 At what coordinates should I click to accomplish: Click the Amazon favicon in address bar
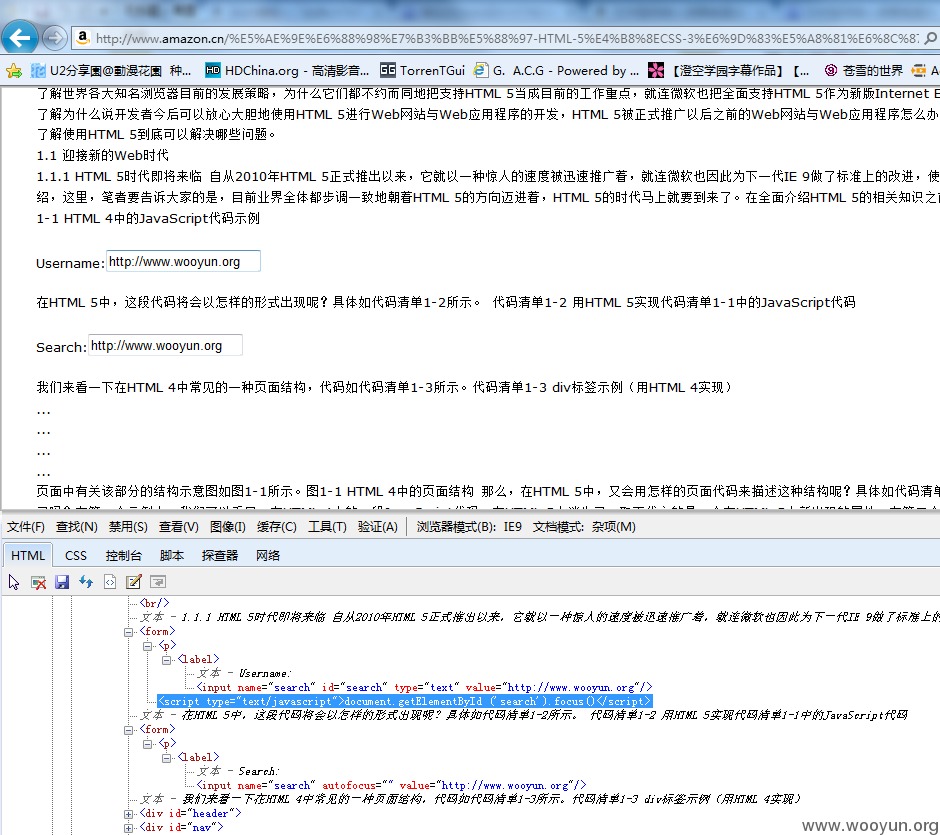[x=83, y=38]
